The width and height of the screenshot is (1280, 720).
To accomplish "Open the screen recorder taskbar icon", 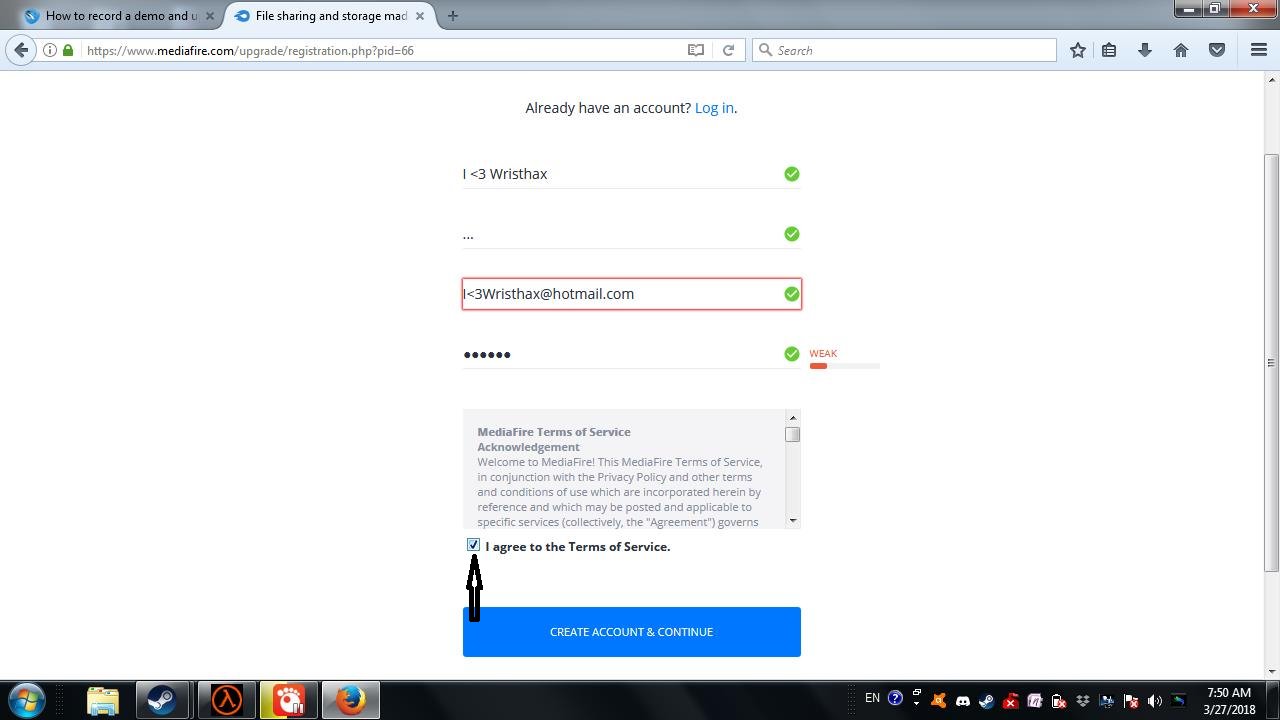I will coord(289,700).
